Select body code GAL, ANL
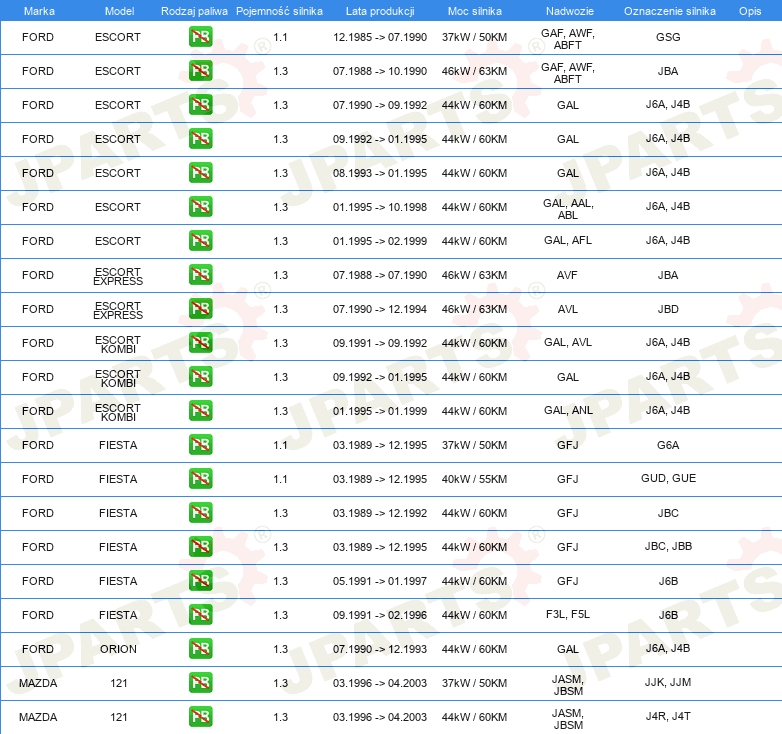Viewport: 782px width, 734px height. (x=568, y=410)
